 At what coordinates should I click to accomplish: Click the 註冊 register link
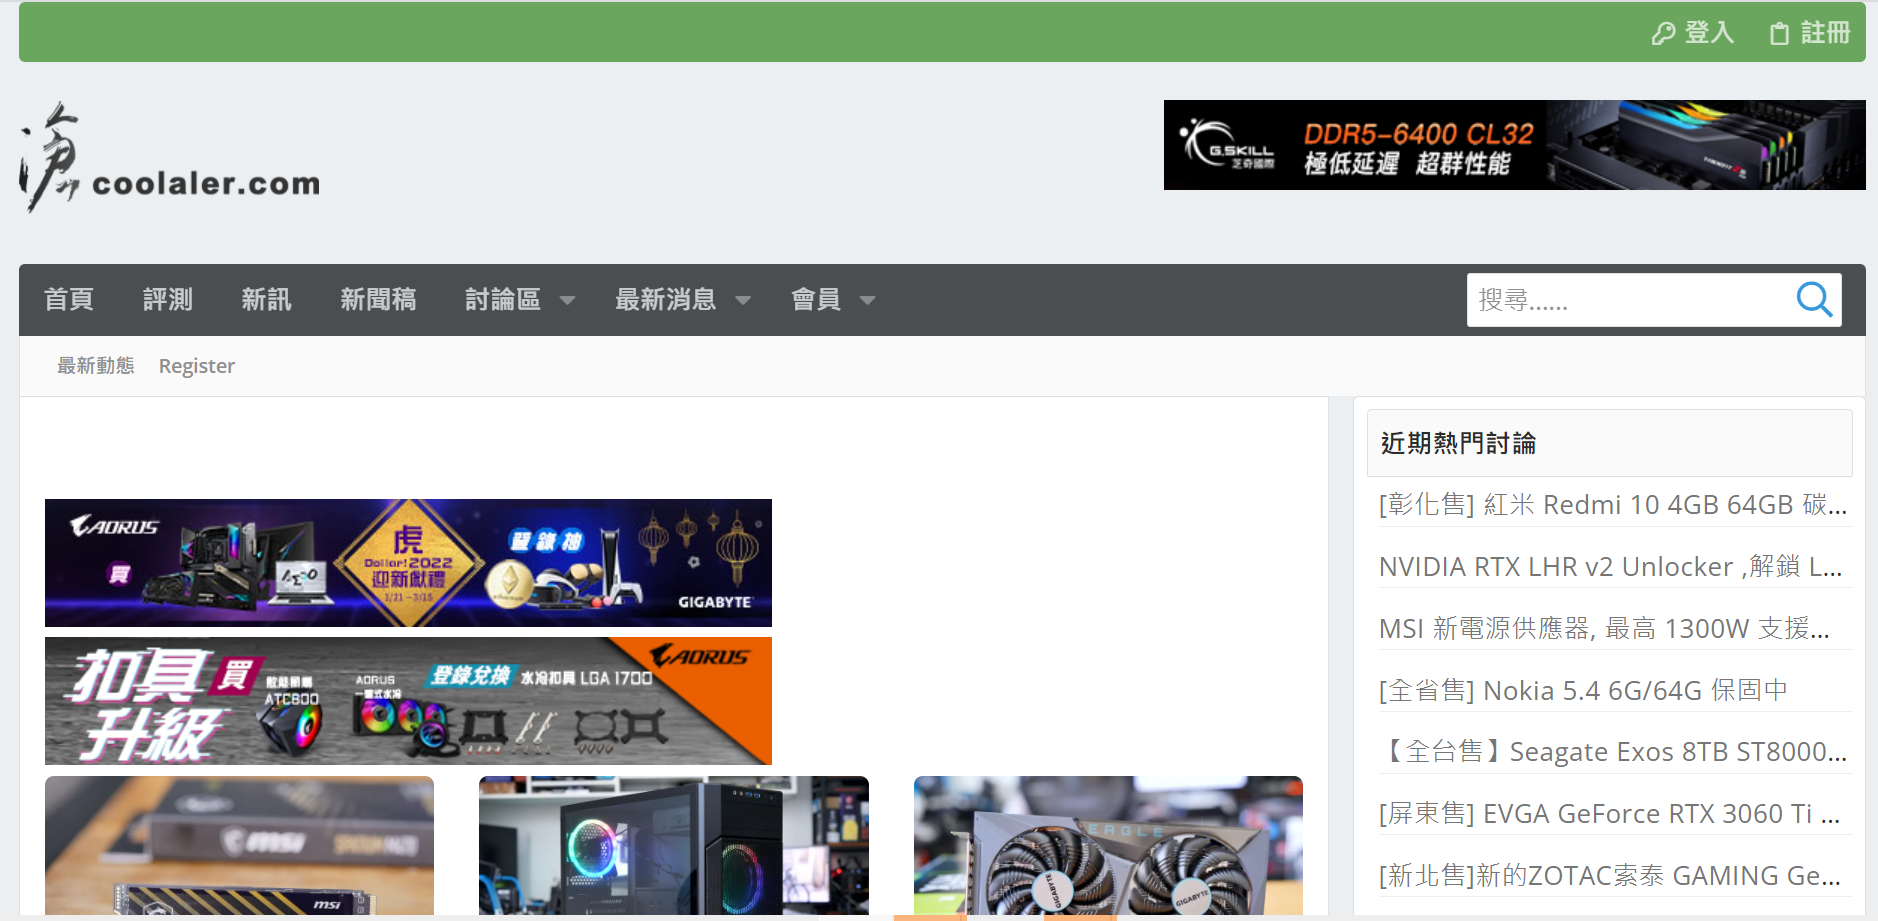tap(1810, 33)
